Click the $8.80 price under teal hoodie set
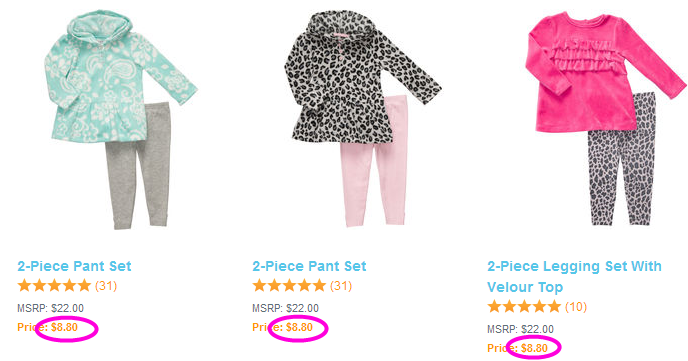This screenshot has height=361, width=688. coord(64,327)
